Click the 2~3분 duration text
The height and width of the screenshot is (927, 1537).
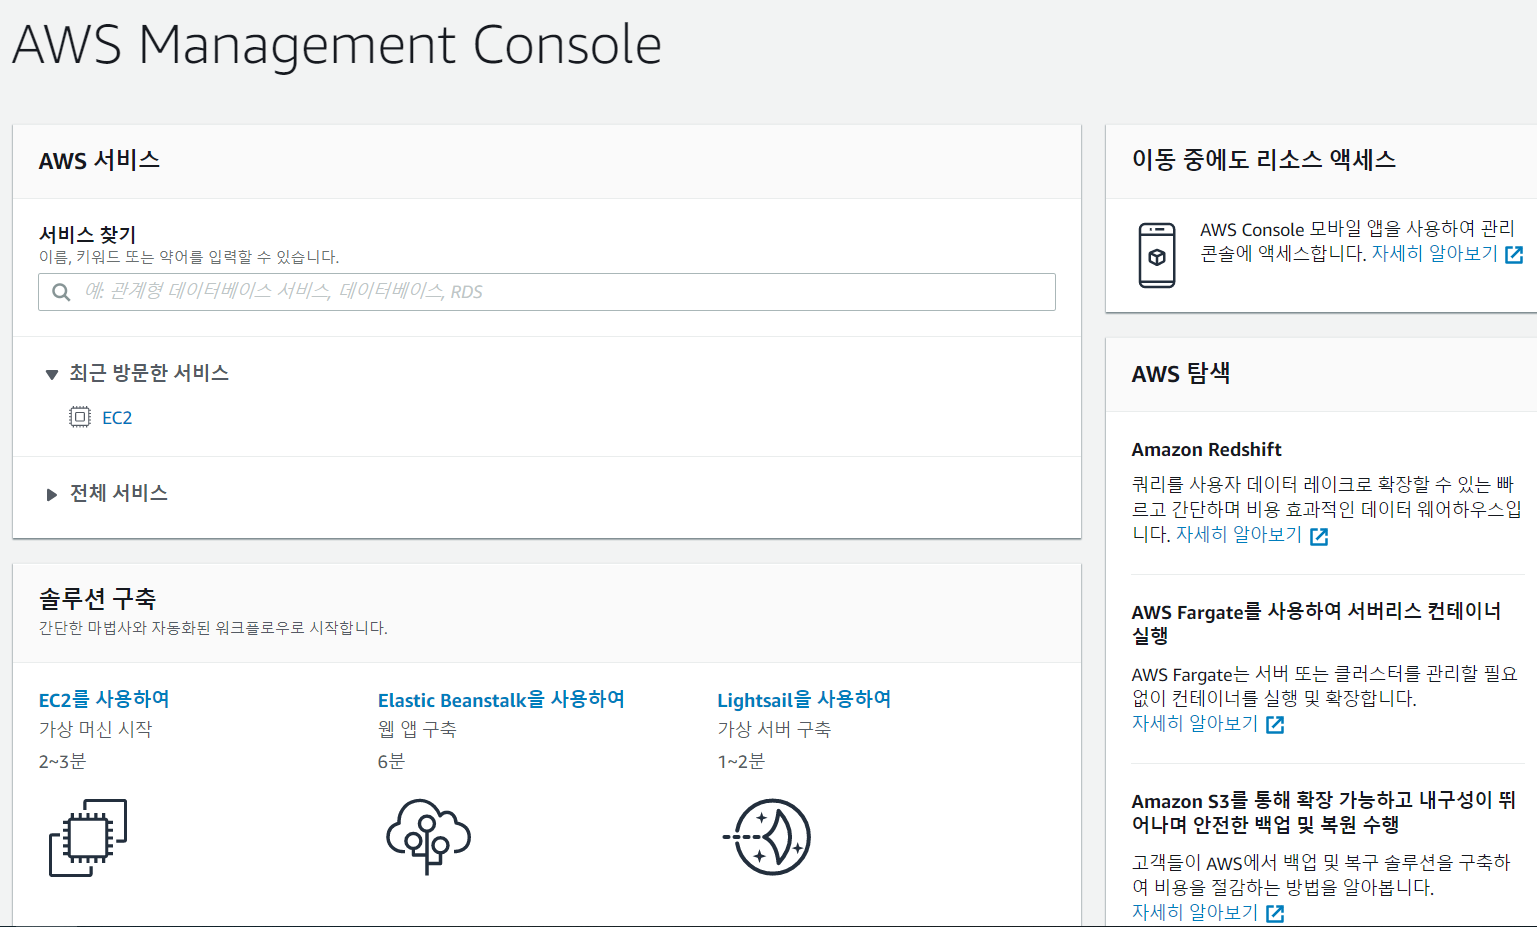click(x=62, y=762)
